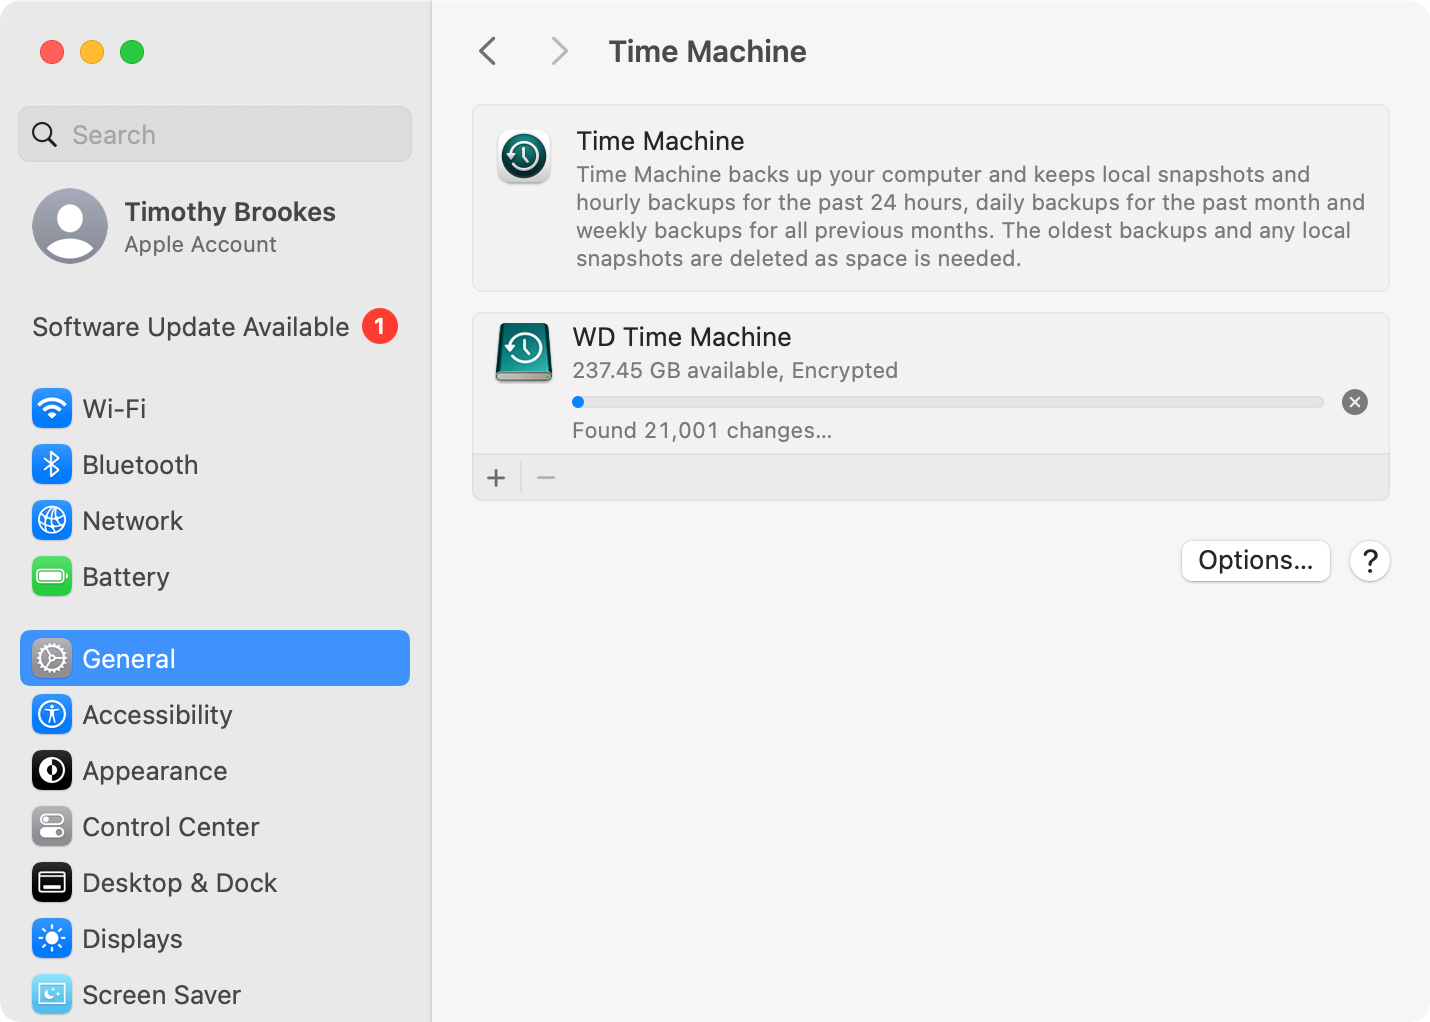Click the Time Machine description paragraph
Viewport: 1430px width, 1022px height.
970,216
